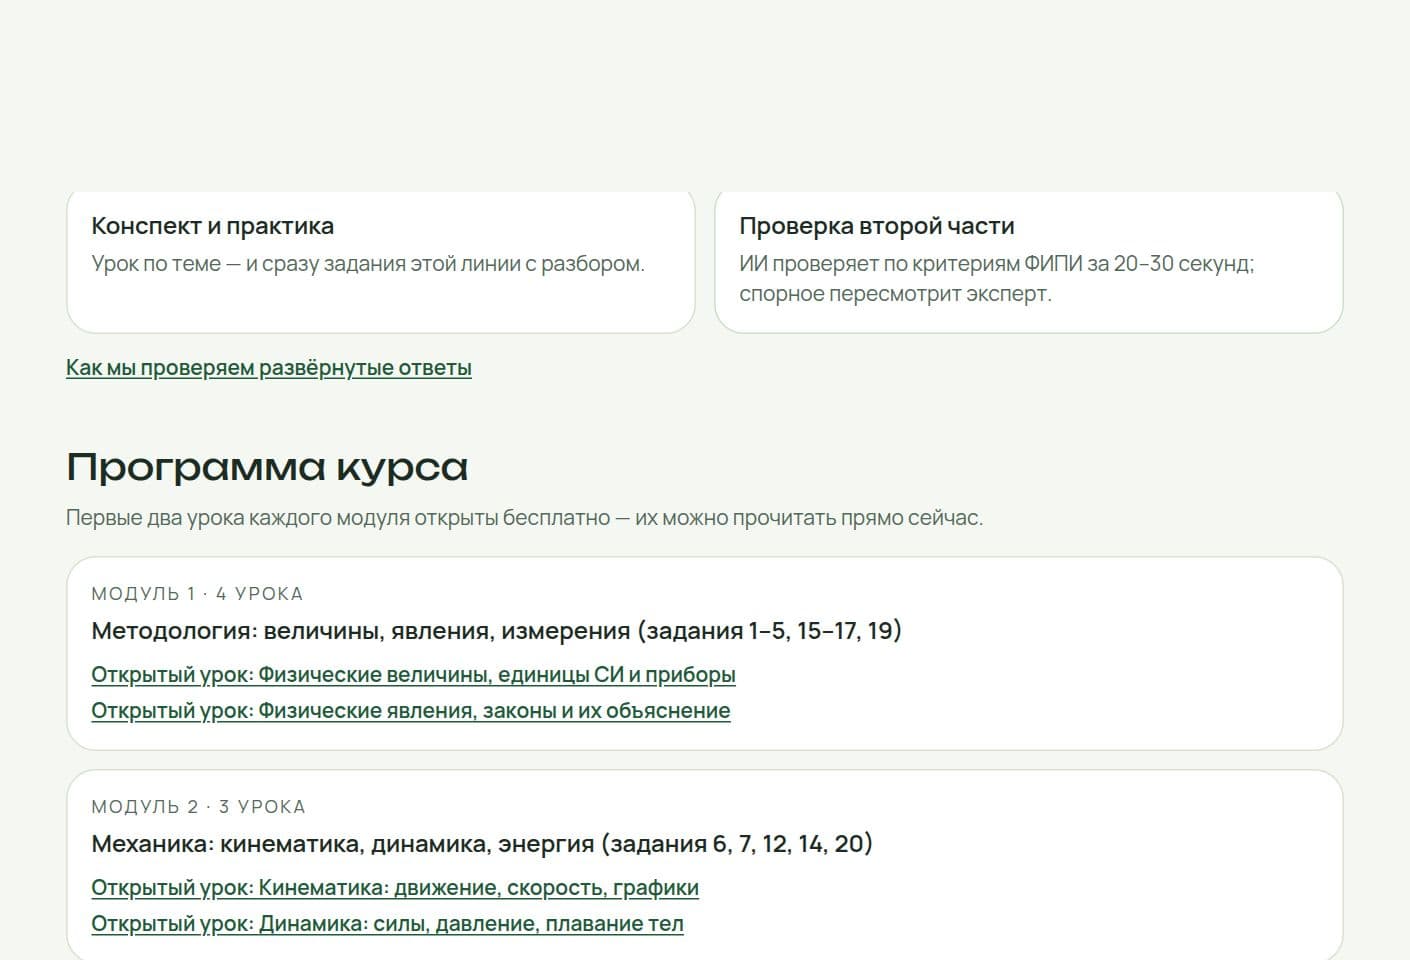
Task: Open lesson 'Динамика: силы, давление, плавание тел'
Action: [x=387, y=924]
